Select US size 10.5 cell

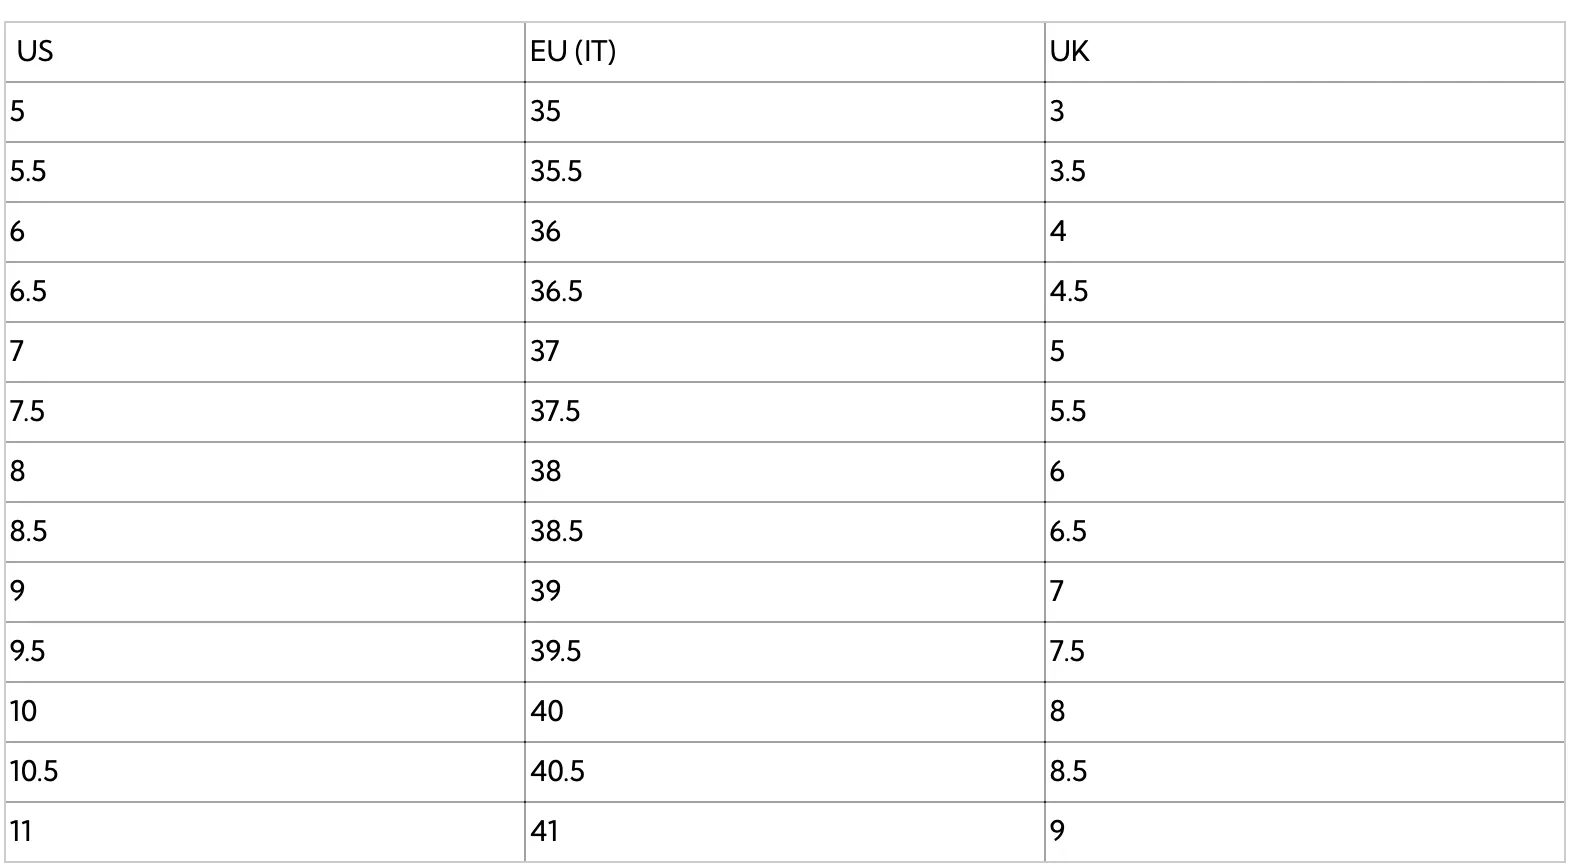pyautogui.click(x=265, y=772)
